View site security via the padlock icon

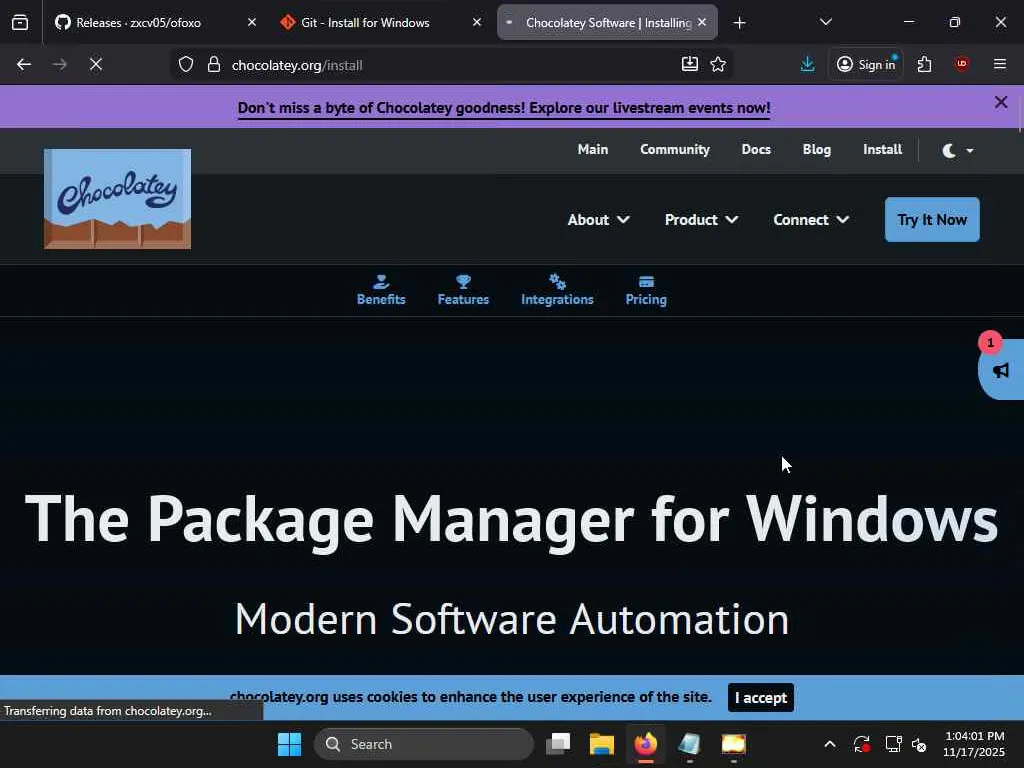(x=214, y=65)
